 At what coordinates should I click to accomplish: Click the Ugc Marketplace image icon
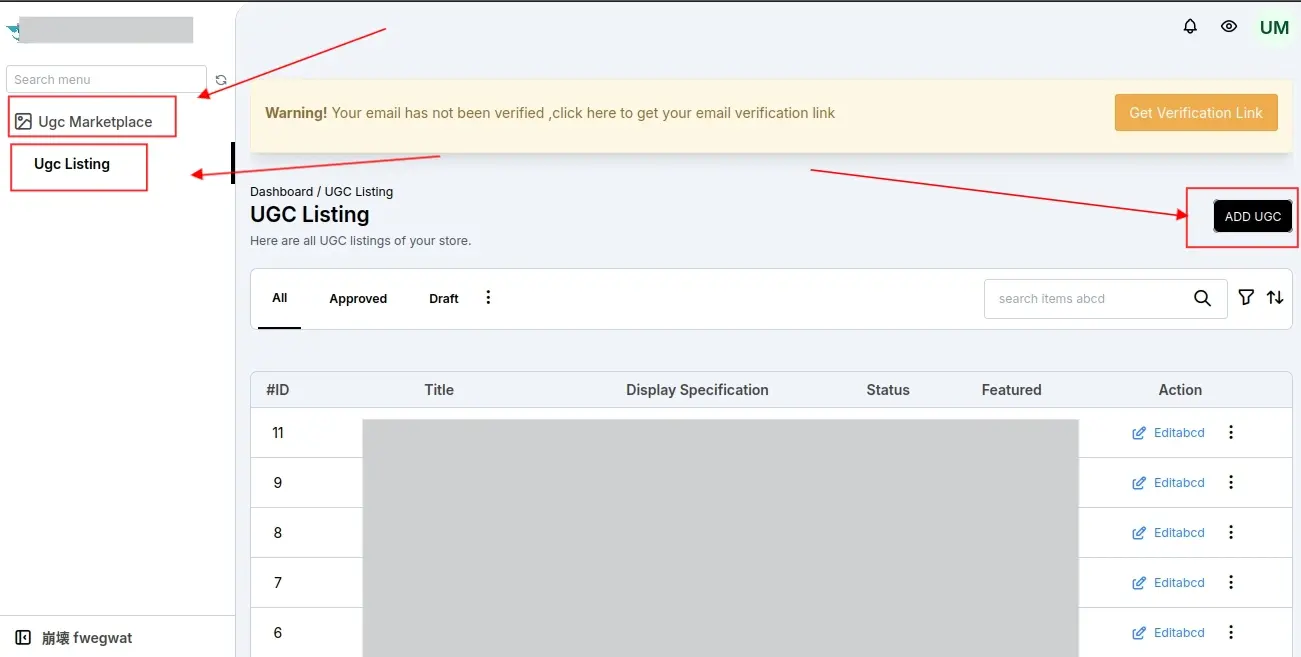pos(24,121)
